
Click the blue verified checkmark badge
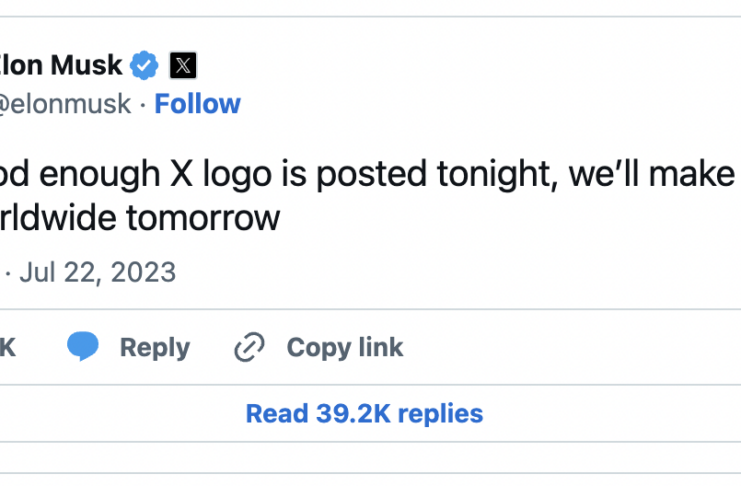146,66
